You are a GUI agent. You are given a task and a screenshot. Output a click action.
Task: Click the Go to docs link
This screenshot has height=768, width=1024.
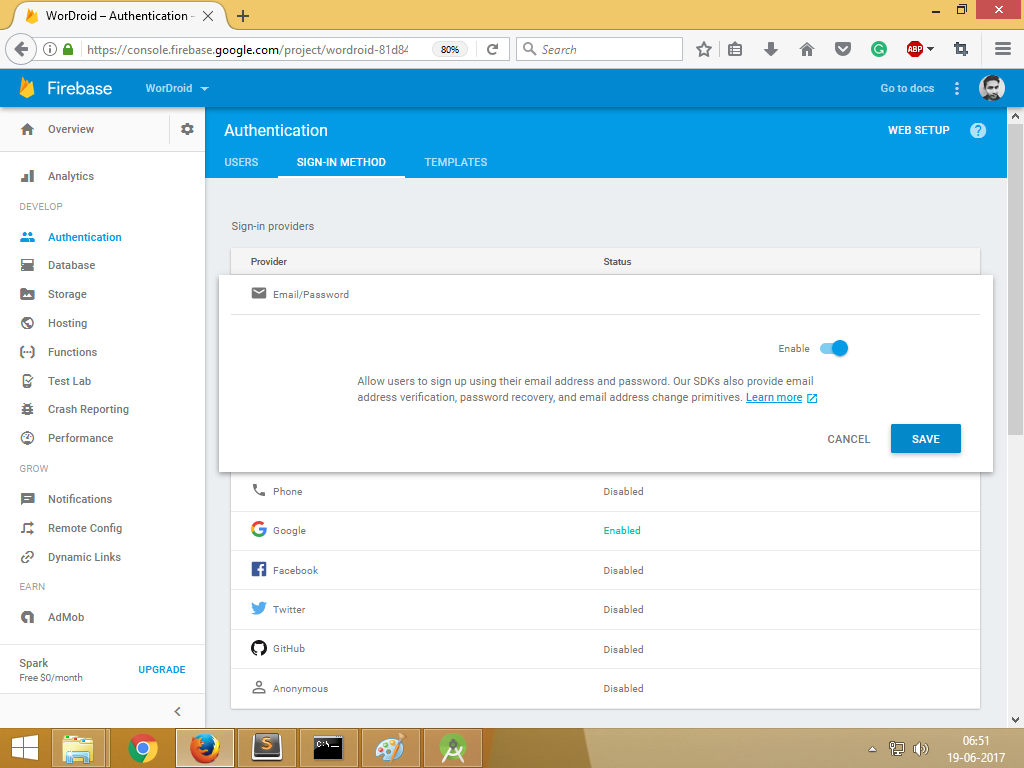click(907, 88)
